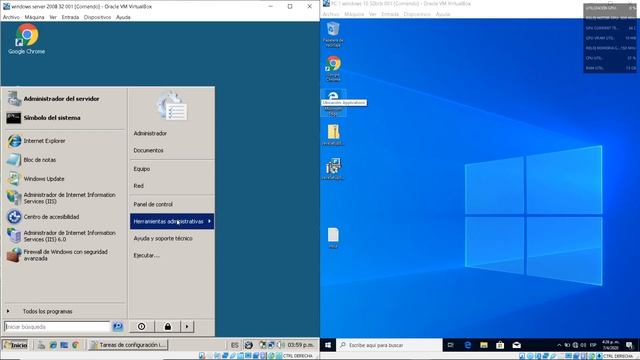
Task: Open Google Chrome shortcut on the server desktop
Action: pyautogui.click(x=27, y=39)
